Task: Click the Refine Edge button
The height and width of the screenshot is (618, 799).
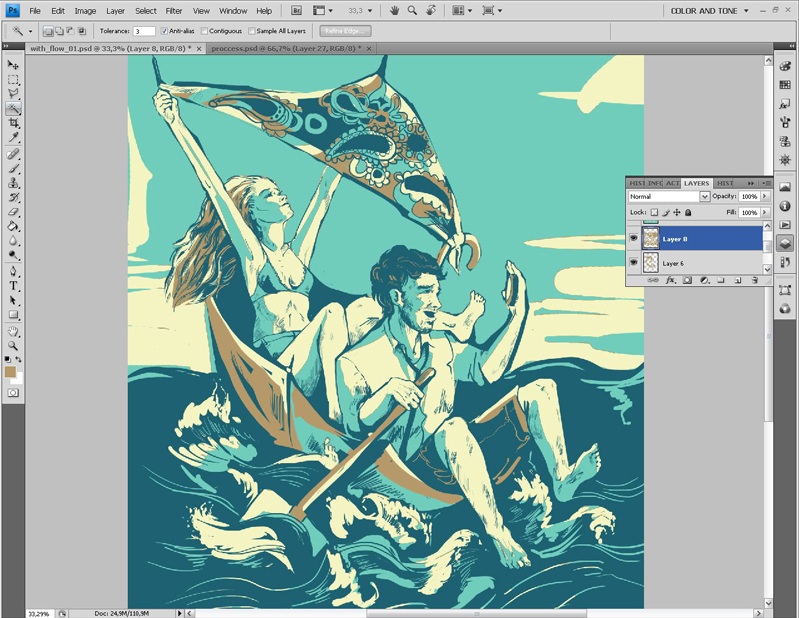Action: tap(345, 31)
